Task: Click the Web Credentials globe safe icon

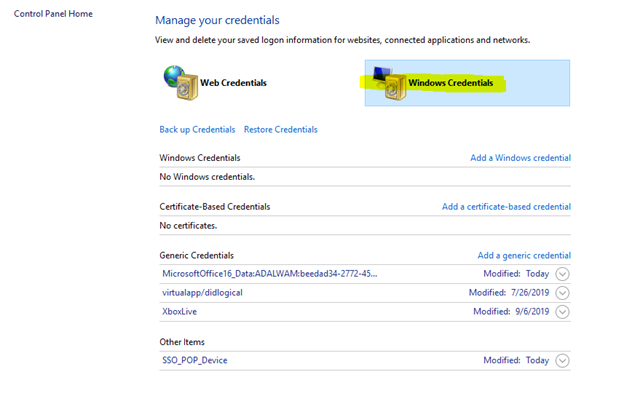Action: pos(179,82)
